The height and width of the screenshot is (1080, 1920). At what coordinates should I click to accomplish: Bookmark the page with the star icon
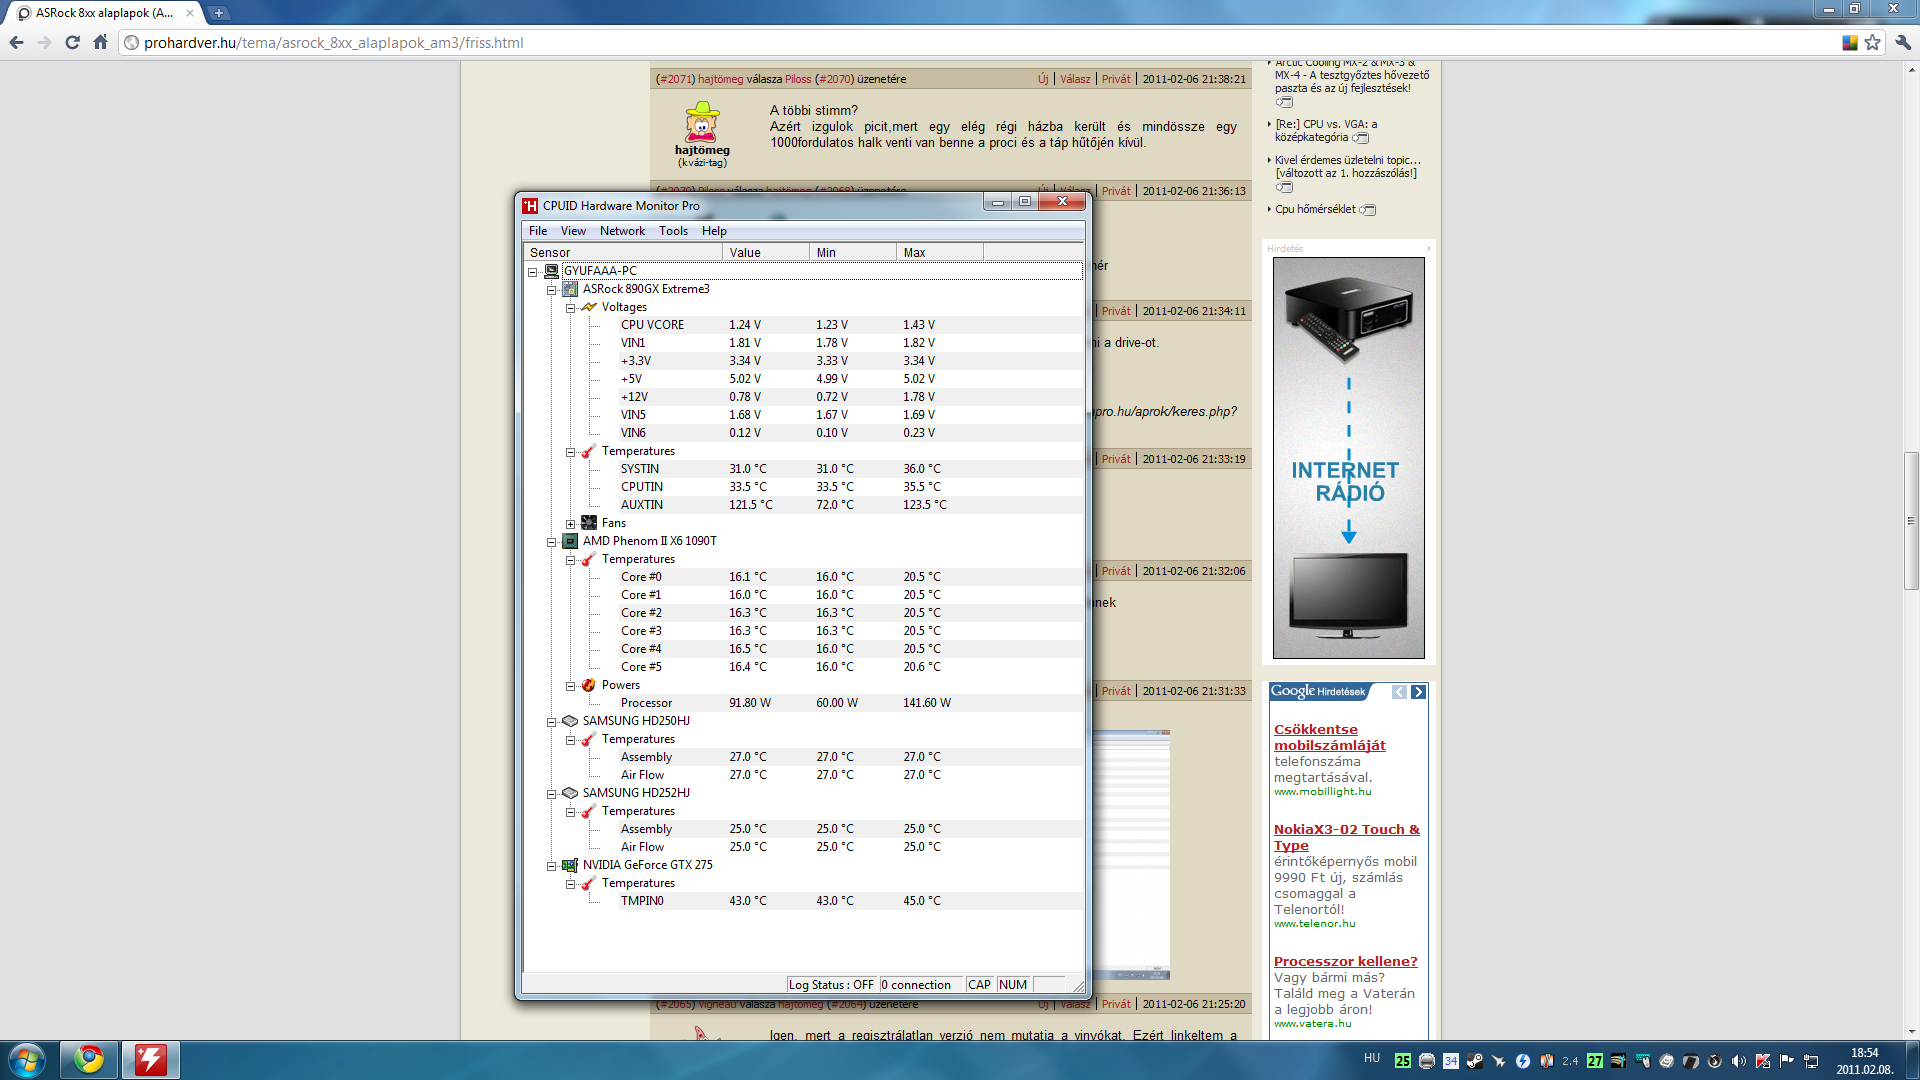point(1873,43)
